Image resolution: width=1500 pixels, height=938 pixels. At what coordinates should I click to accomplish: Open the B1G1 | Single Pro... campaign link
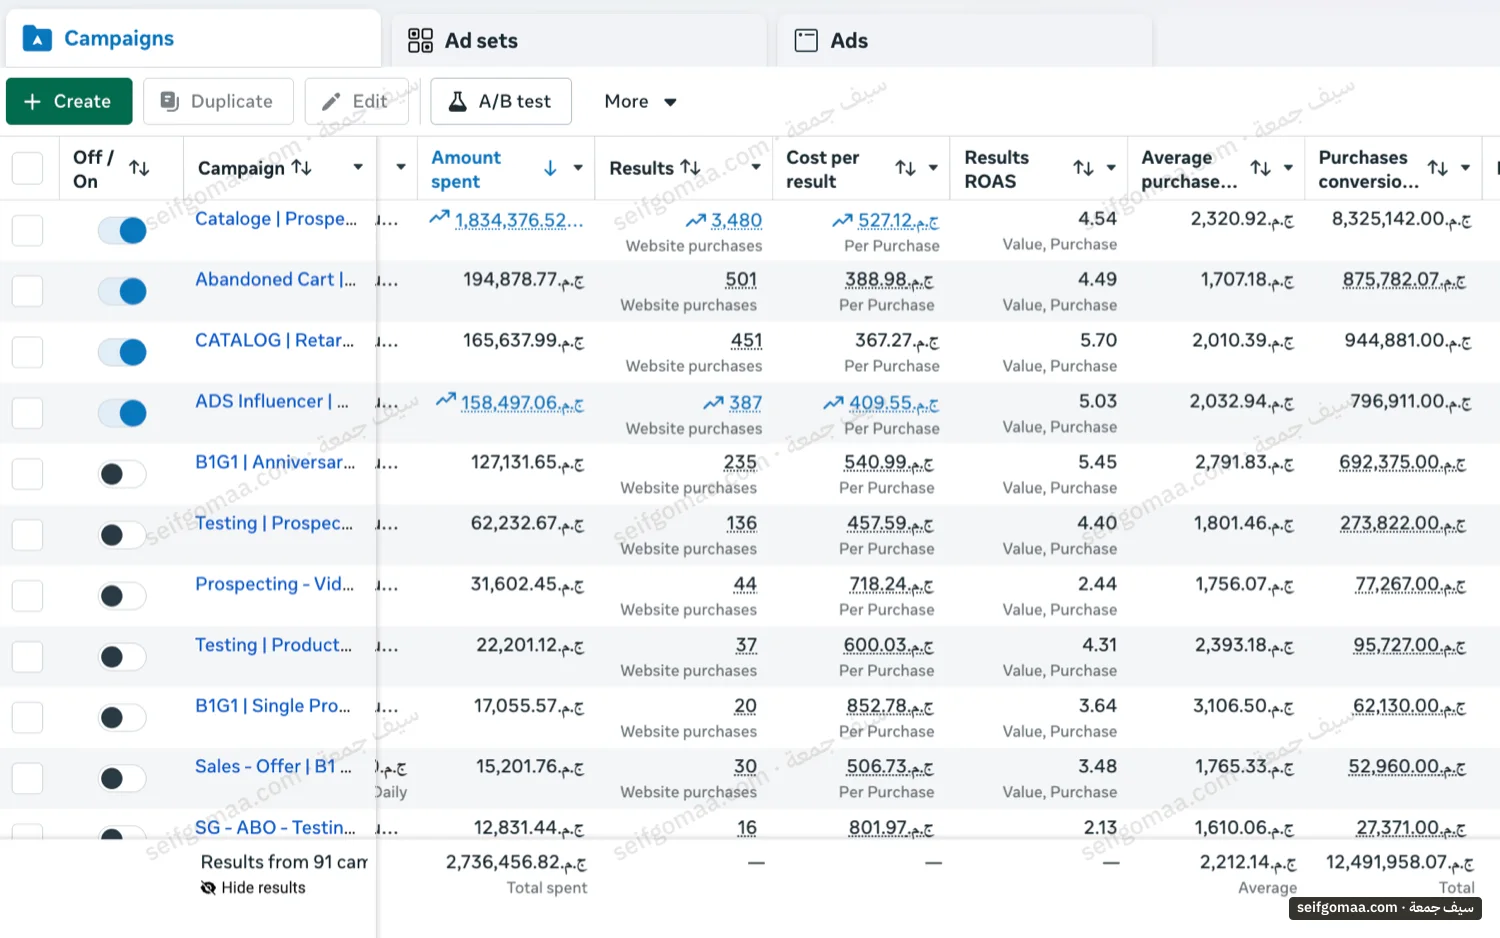(x=273, y=706)
